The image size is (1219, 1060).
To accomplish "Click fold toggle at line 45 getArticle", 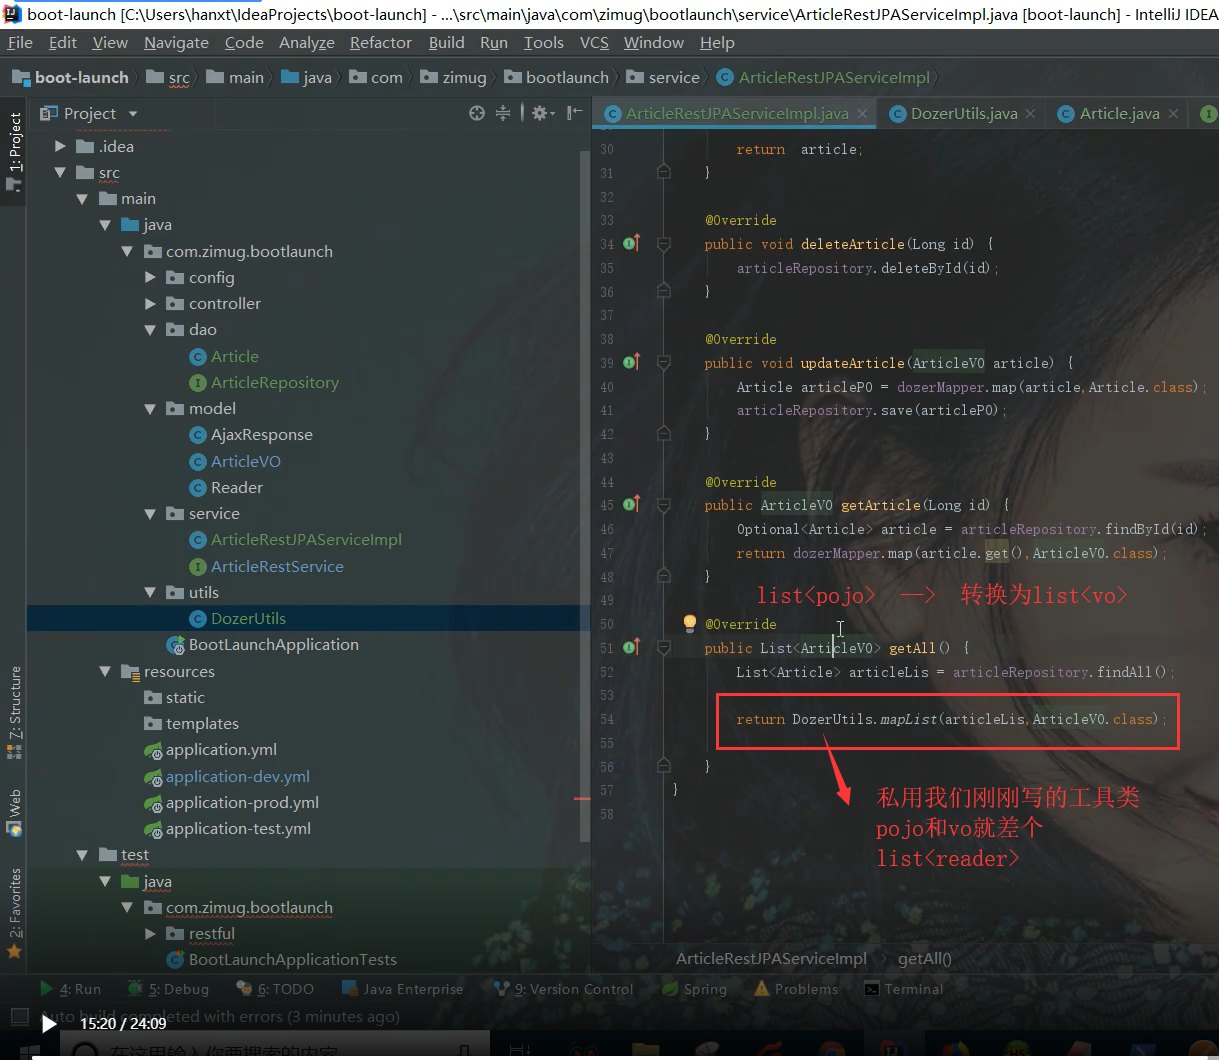I will (x=663, y=504).
